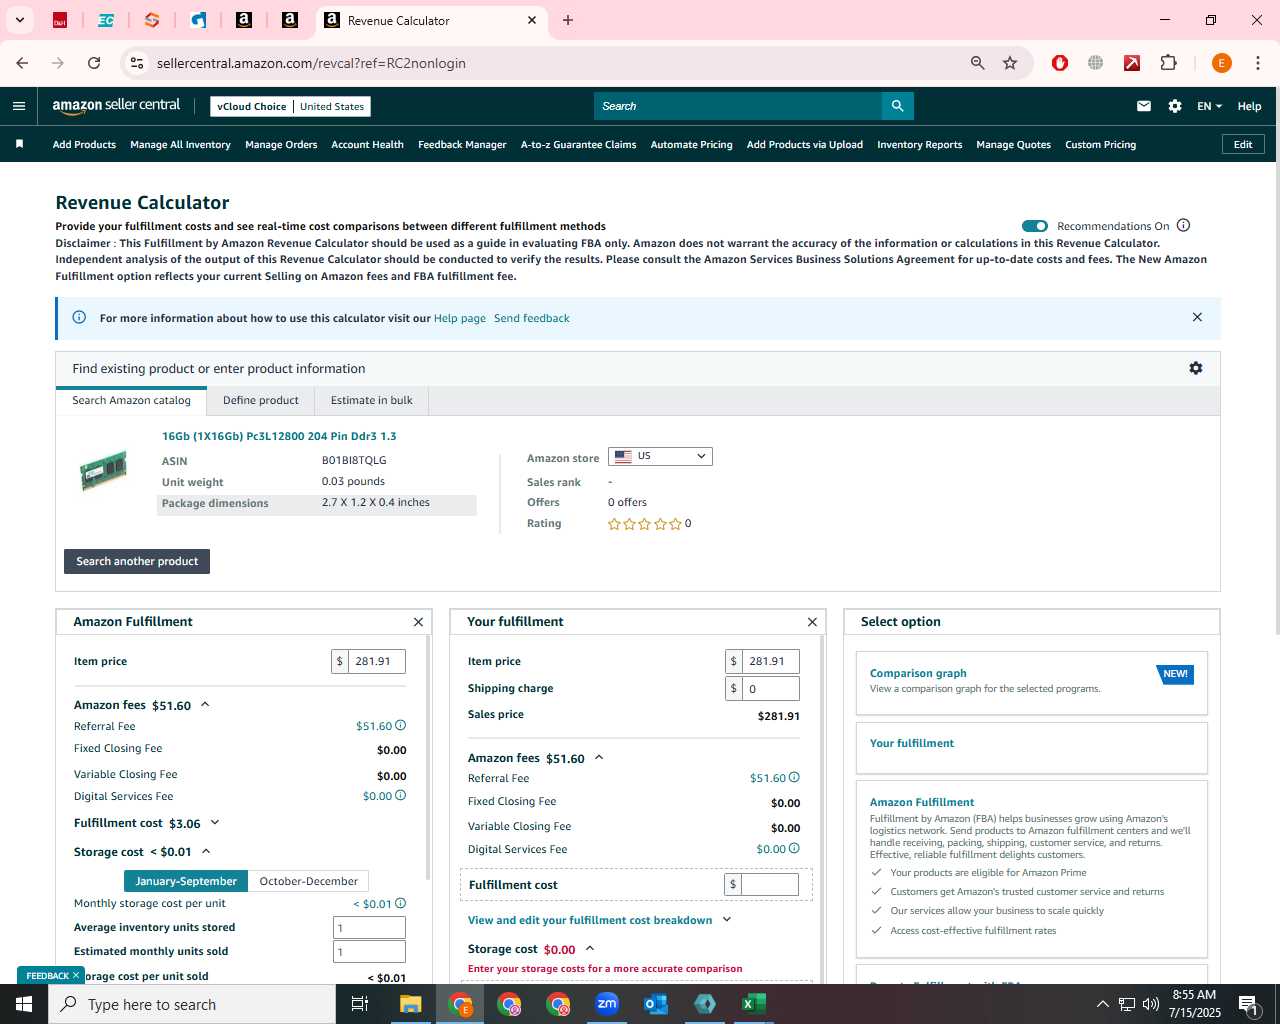This screenshot has width=1280, height=1024.
Task: Select January-September storage period
Action: (x=186, y=881)
